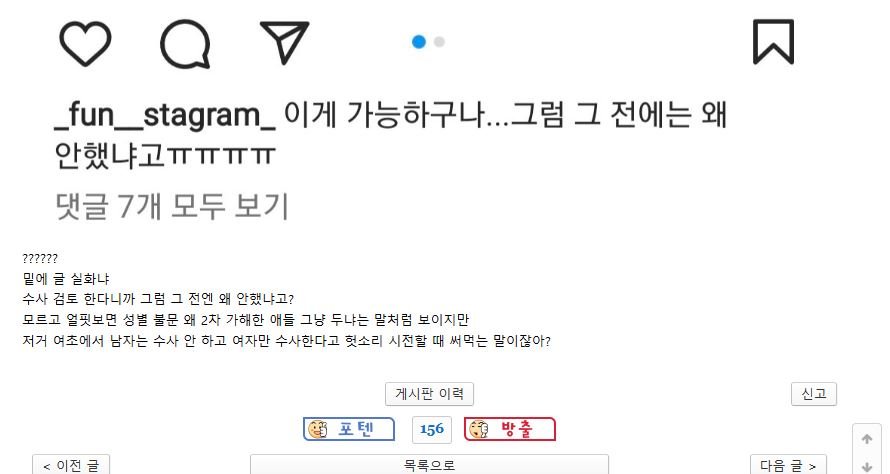
Task: Like the post with the heart icon
Action: [85, 43]
